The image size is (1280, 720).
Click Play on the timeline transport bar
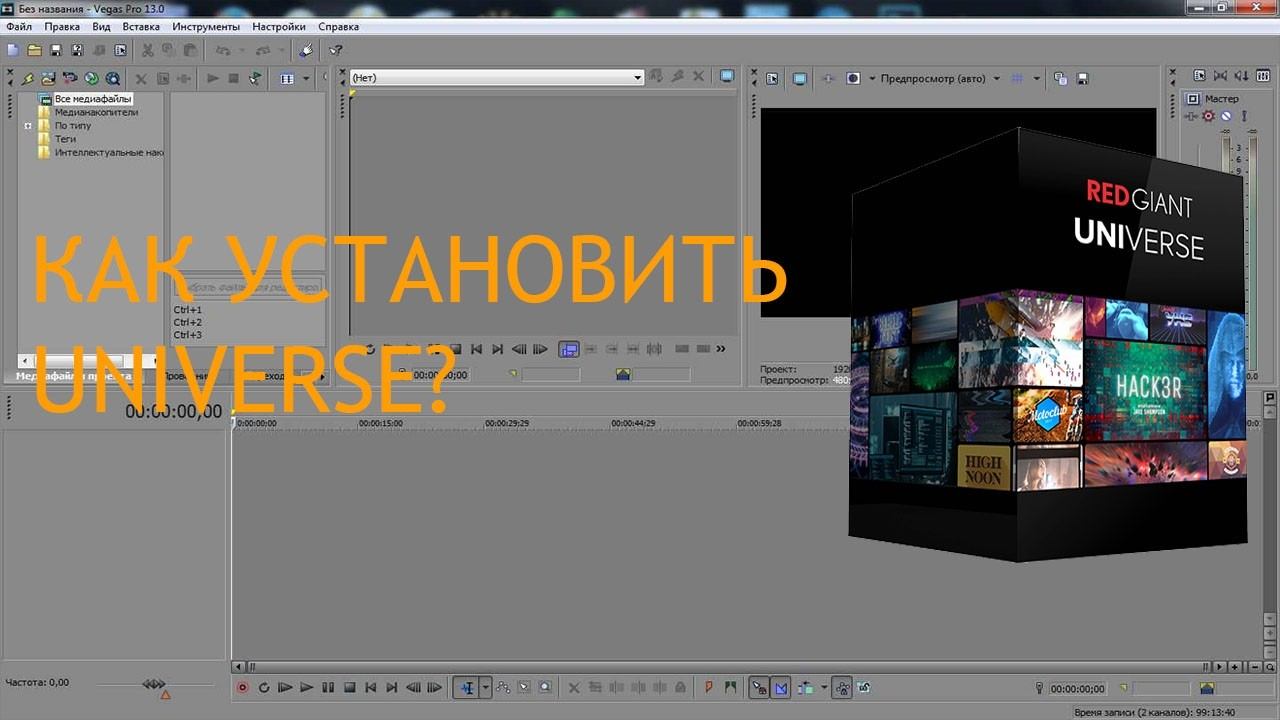(x=307, y=687)
